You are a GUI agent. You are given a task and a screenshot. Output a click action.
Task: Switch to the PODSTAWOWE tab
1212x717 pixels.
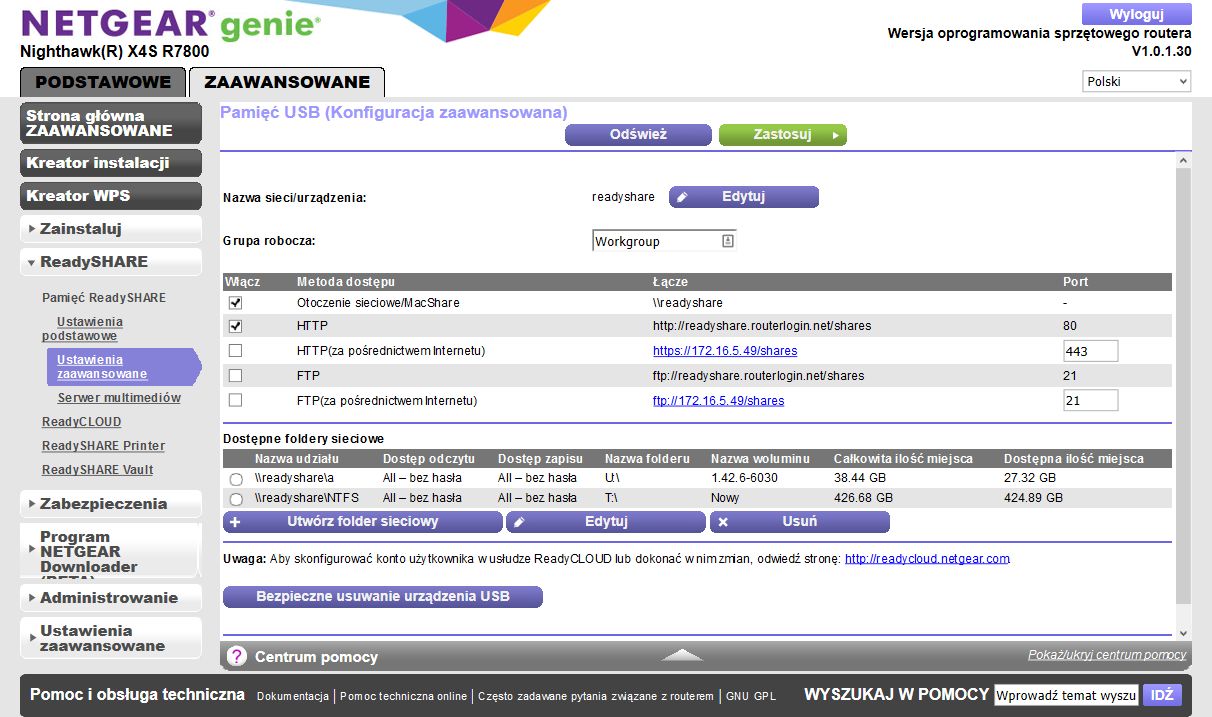pos(103,82)
